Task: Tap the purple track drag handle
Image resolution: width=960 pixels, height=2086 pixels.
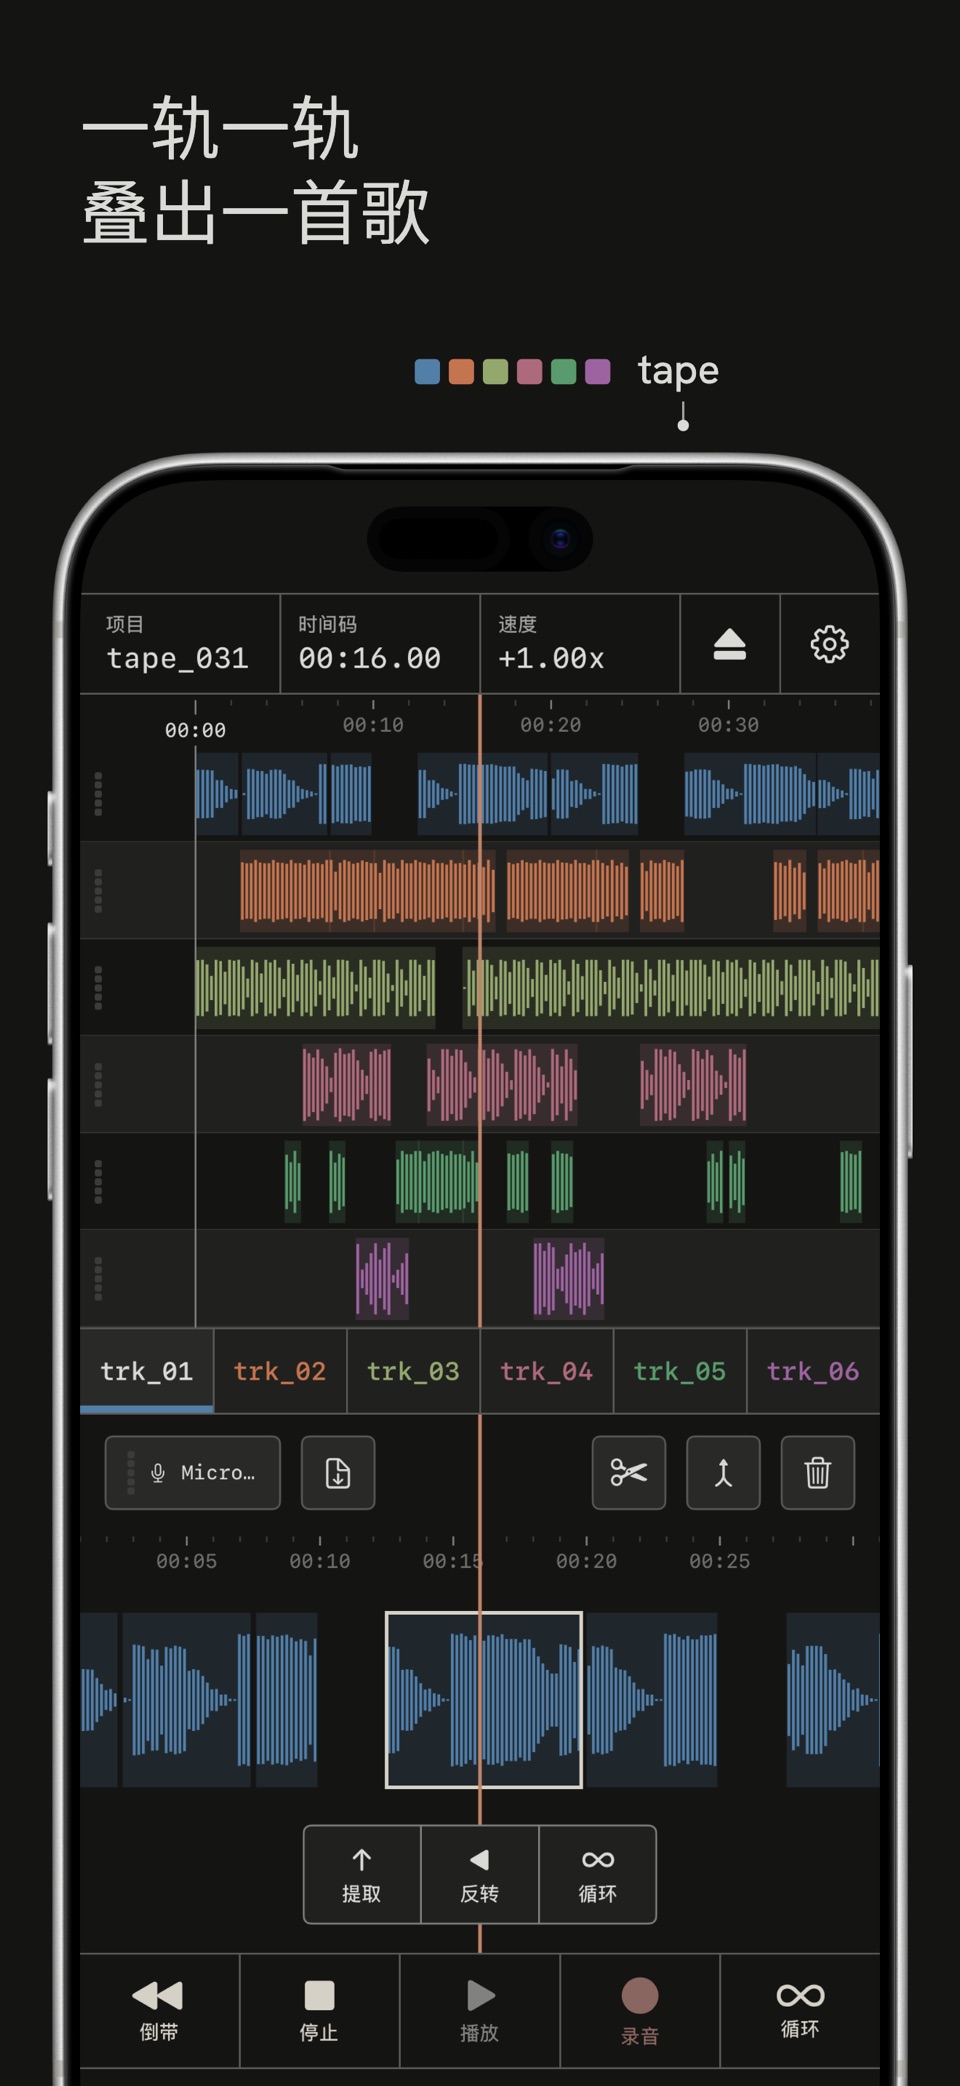Action: (98, 1278)
